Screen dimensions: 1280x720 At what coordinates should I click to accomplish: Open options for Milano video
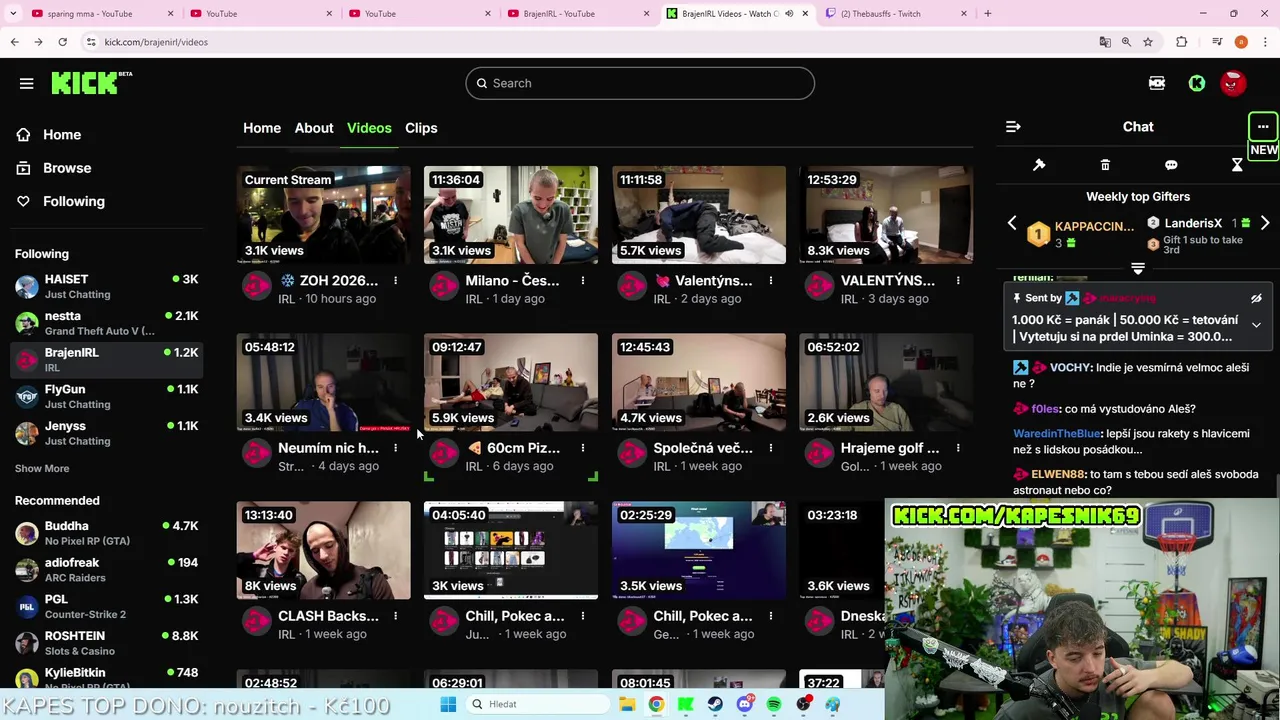(583, 281)
